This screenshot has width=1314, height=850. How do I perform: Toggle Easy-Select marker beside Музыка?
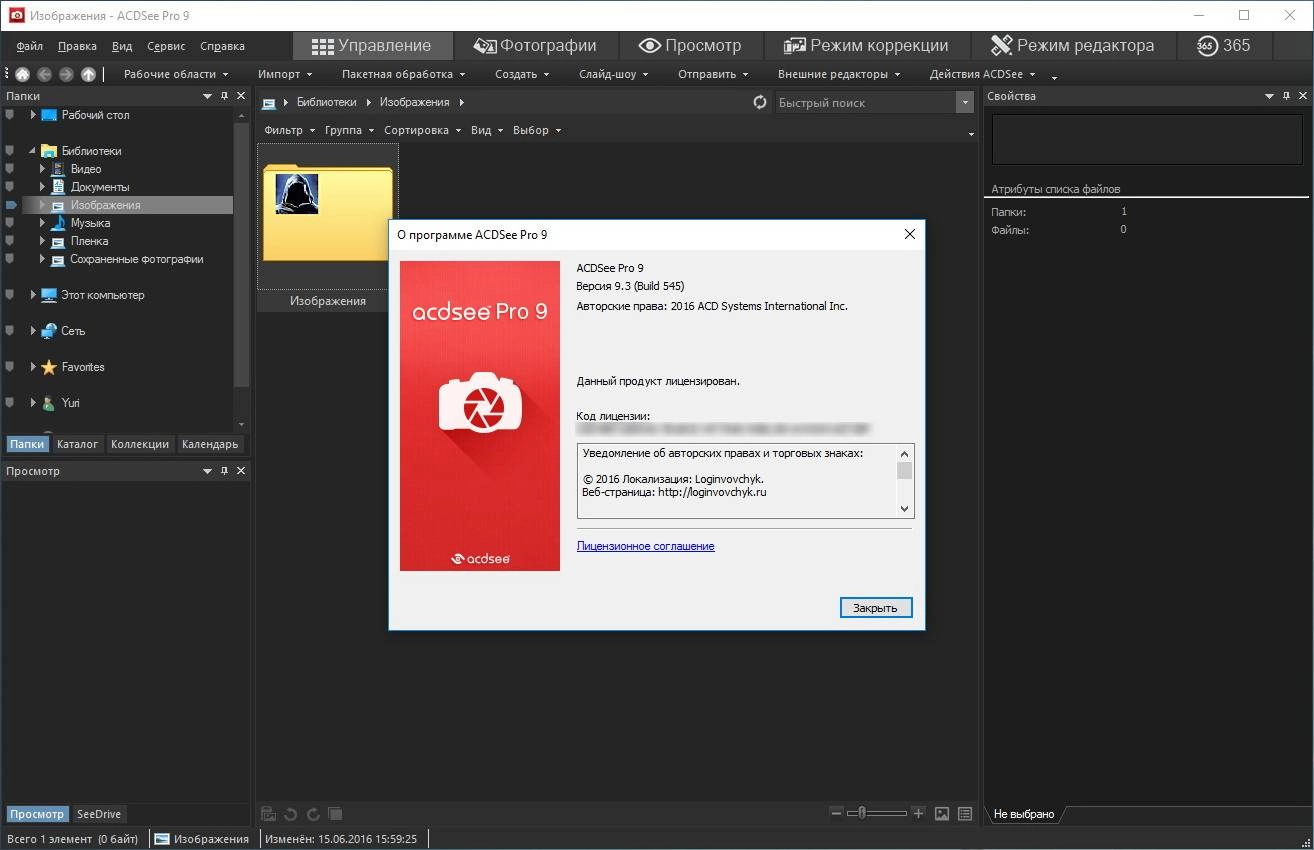(x=10, y=223)
